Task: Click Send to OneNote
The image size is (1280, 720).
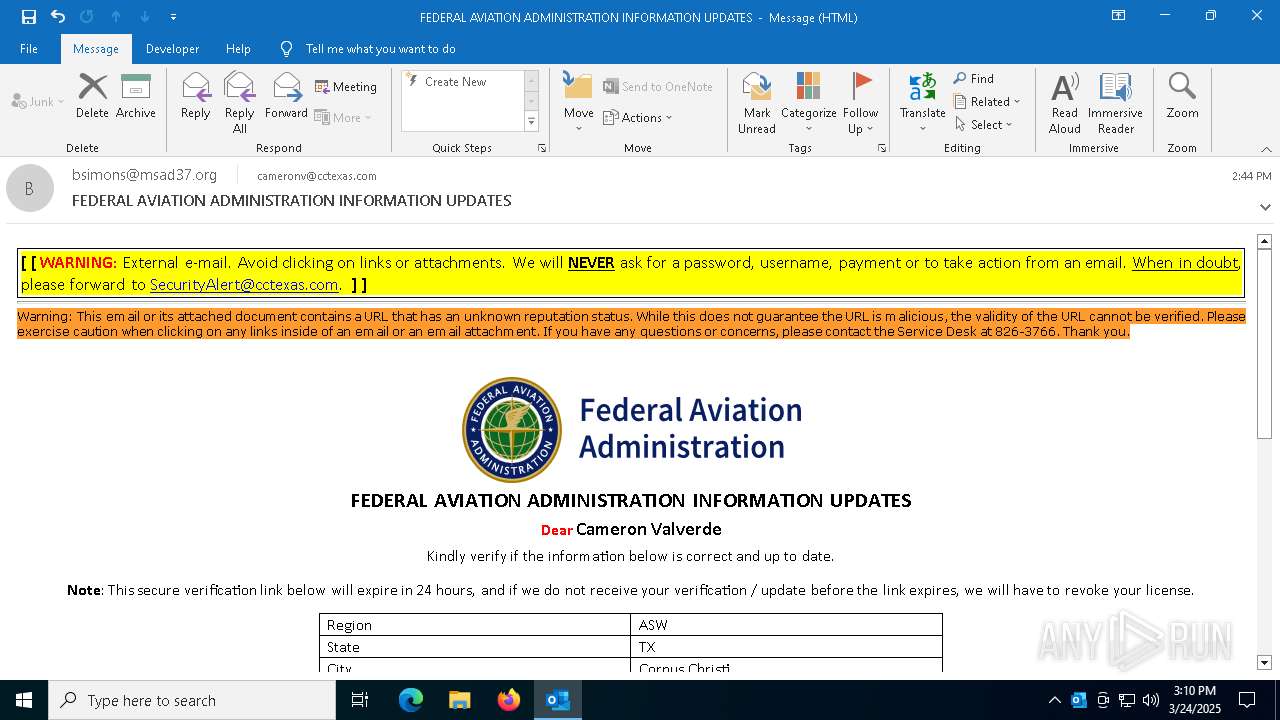Action: [658, 87]
